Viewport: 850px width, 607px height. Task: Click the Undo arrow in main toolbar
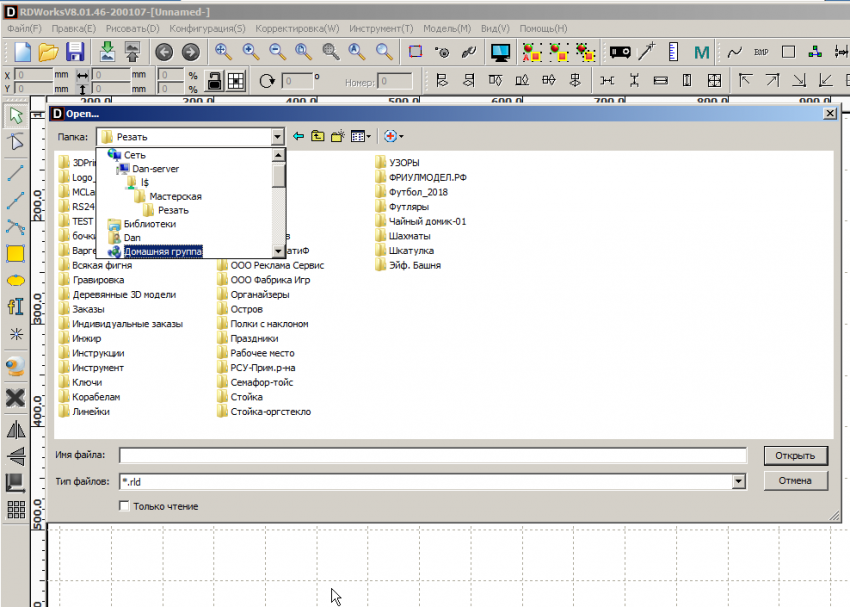(163, 51)
